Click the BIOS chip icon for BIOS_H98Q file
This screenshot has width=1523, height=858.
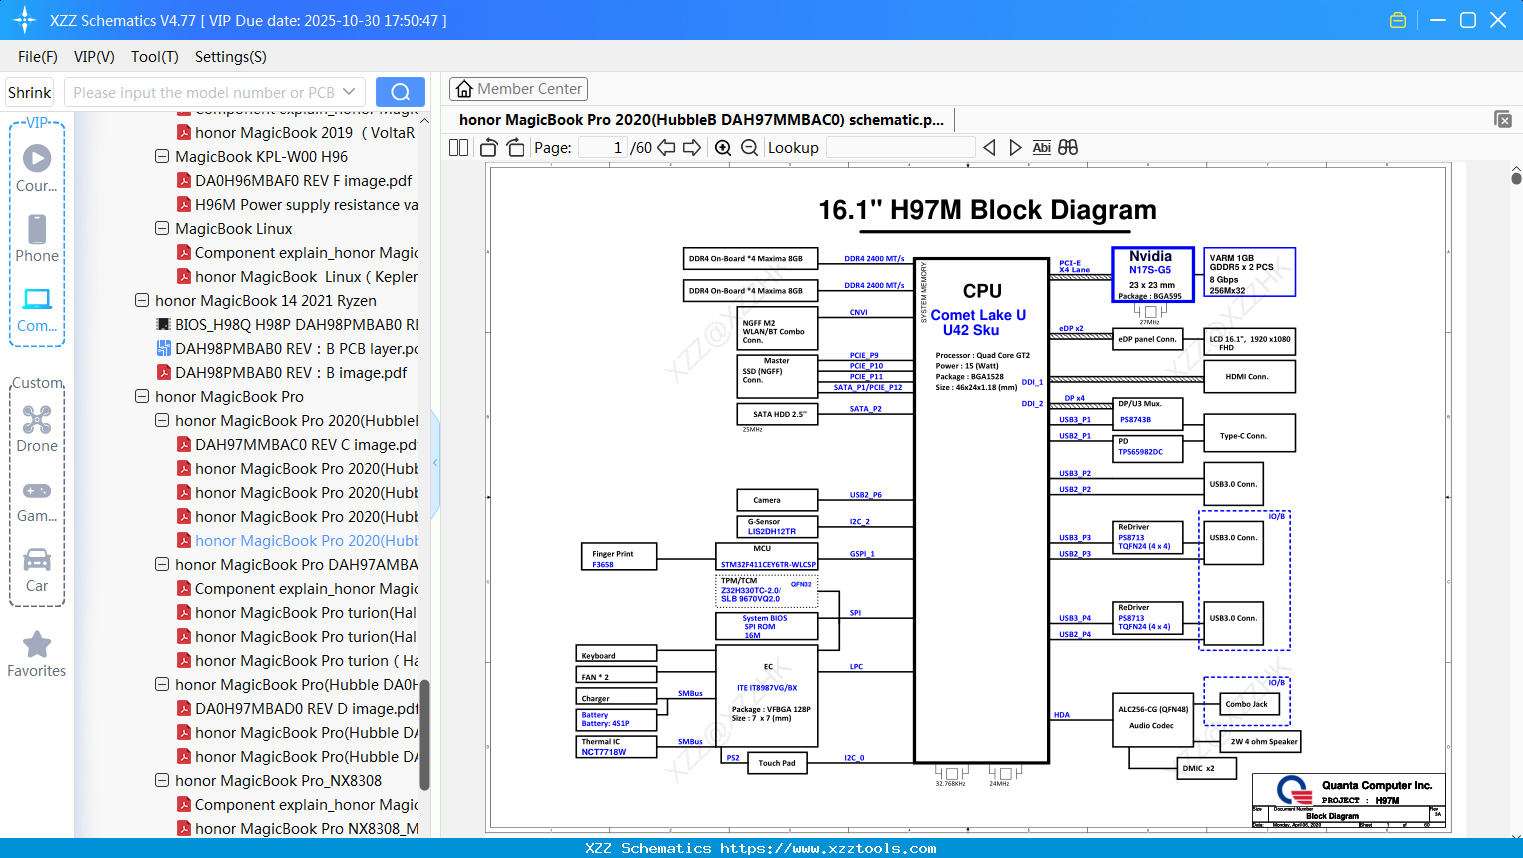[x=164, y=324]
